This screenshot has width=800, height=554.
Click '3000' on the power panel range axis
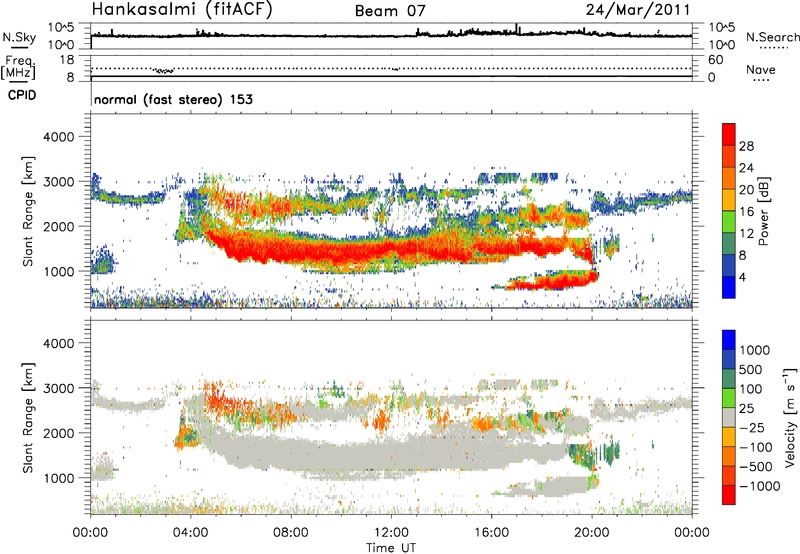pos(58,182)
